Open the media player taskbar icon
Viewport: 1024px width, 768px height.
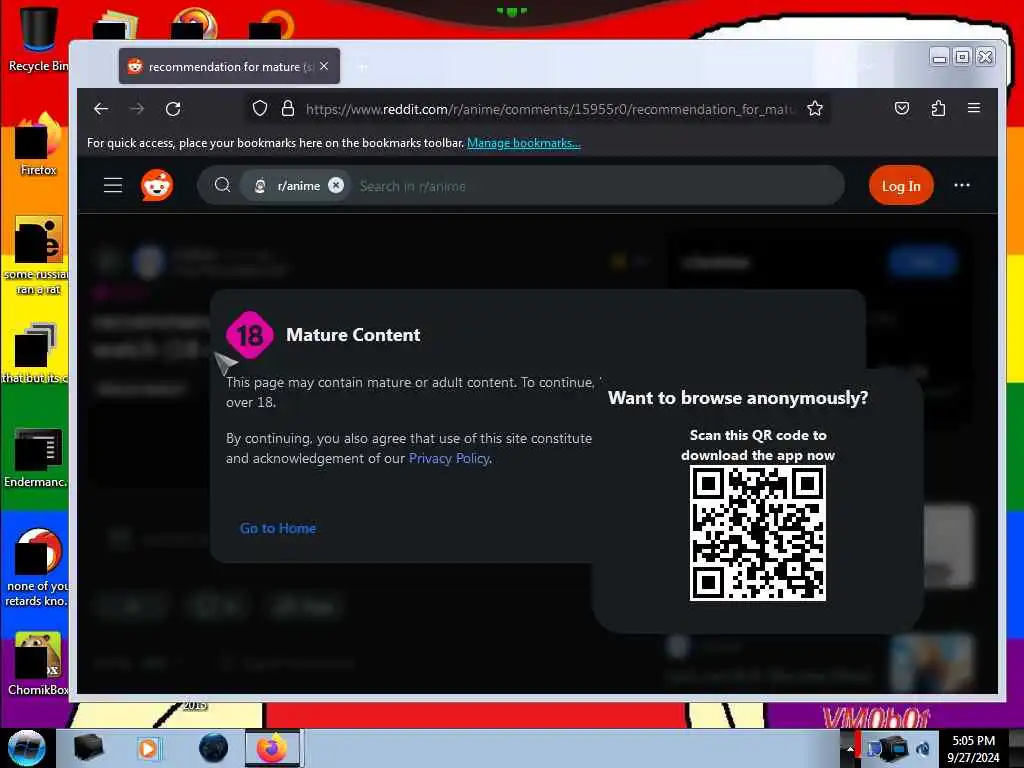click(148, 748)
